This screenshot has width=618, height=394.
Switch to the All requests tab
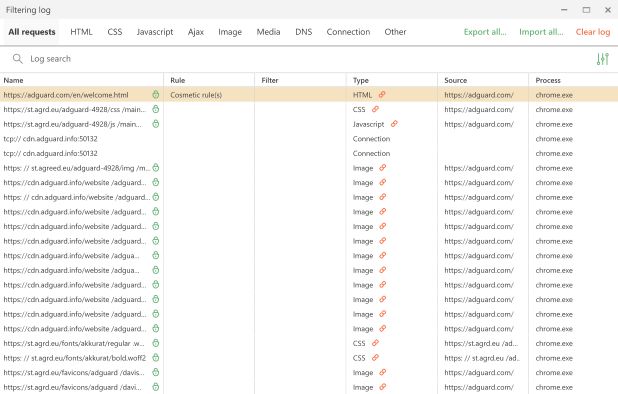coord(32,32)
